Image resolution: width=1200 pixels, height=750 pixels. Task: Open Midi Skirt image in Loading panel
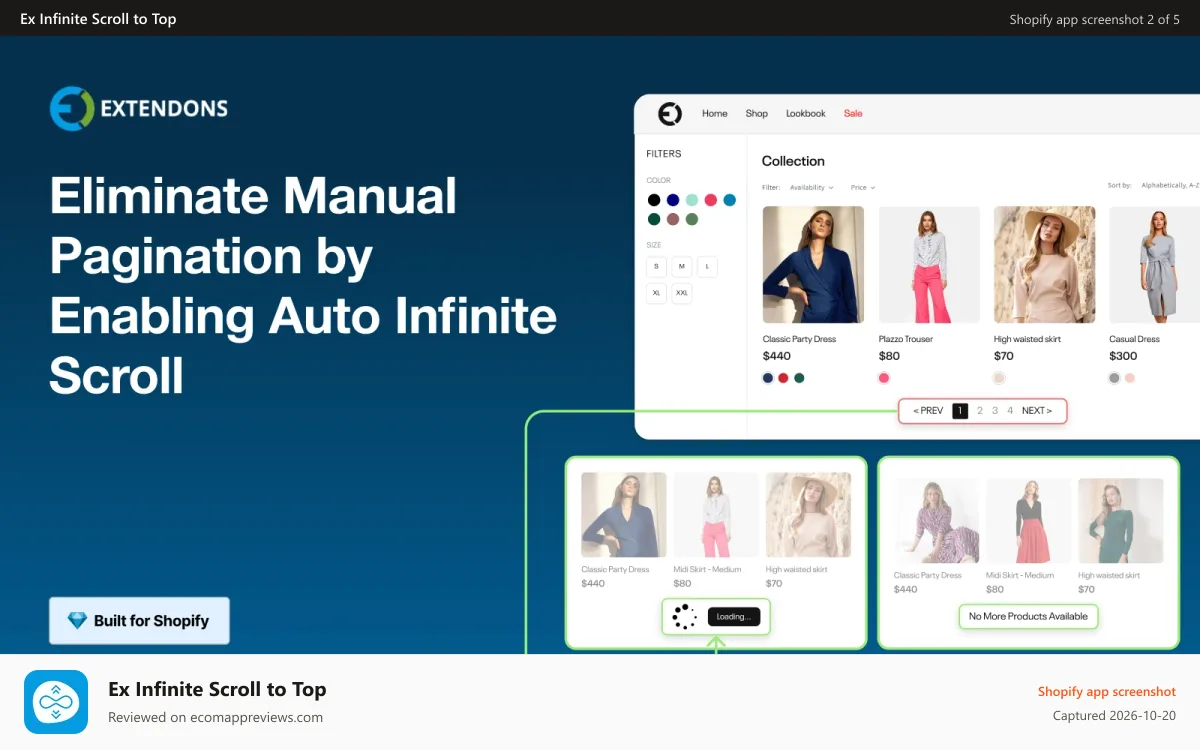pyautogui.click(x=716, y=515)
